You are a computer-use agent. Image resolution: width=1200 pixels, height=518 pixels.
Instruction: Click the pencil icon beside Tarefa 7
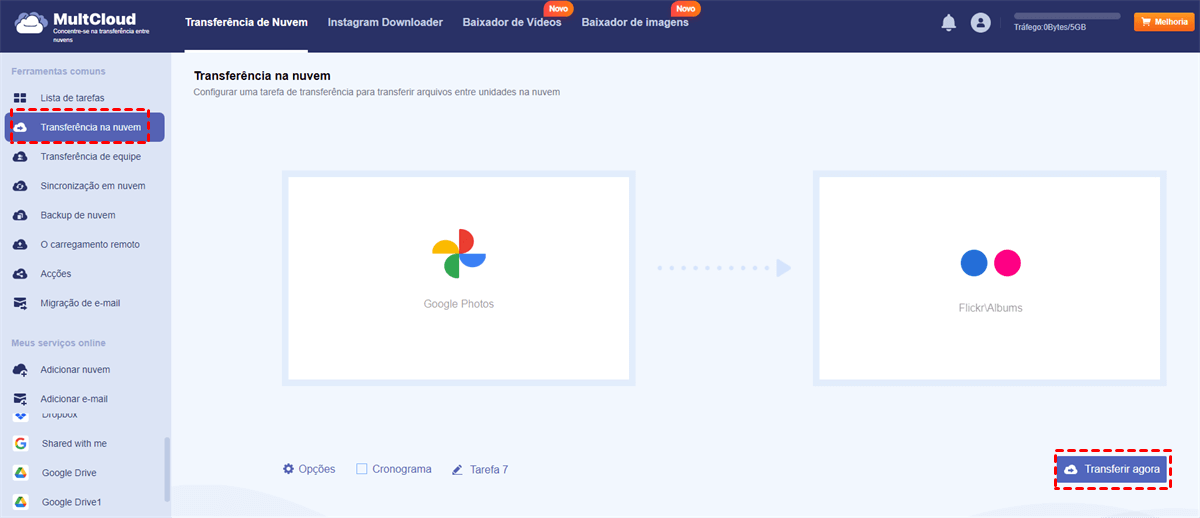(458, 469)
